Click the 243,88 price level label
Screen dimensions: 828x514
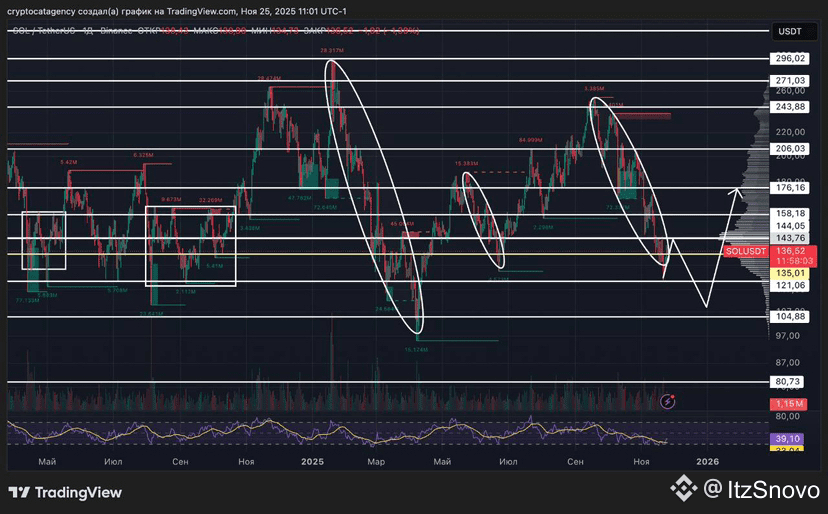pyautogui.click(x=790, y=107)
